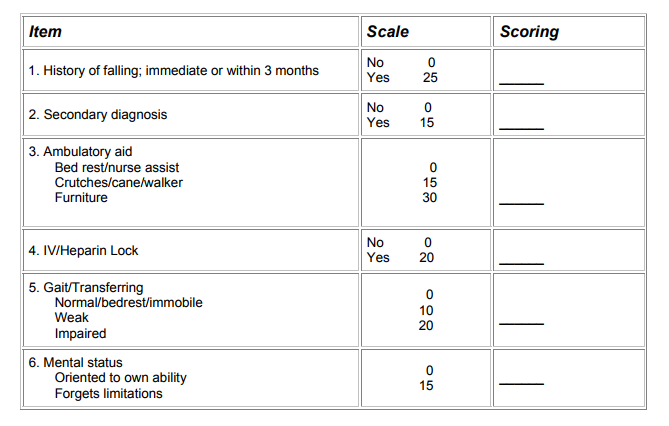Click the Normal/bedrest/immobile gait option
This screenshot has height=426, width=669.
[127, 302]
